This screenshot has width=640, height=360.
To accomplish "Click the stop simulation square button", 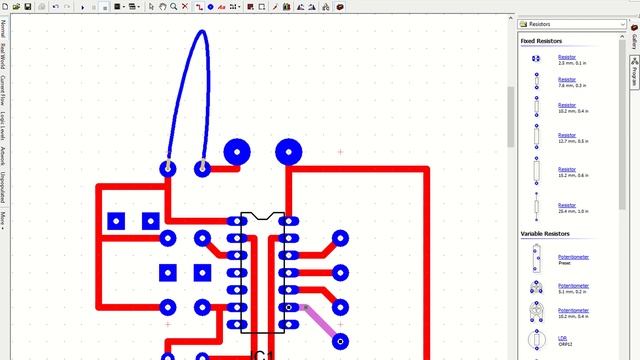I will (104, 7).
